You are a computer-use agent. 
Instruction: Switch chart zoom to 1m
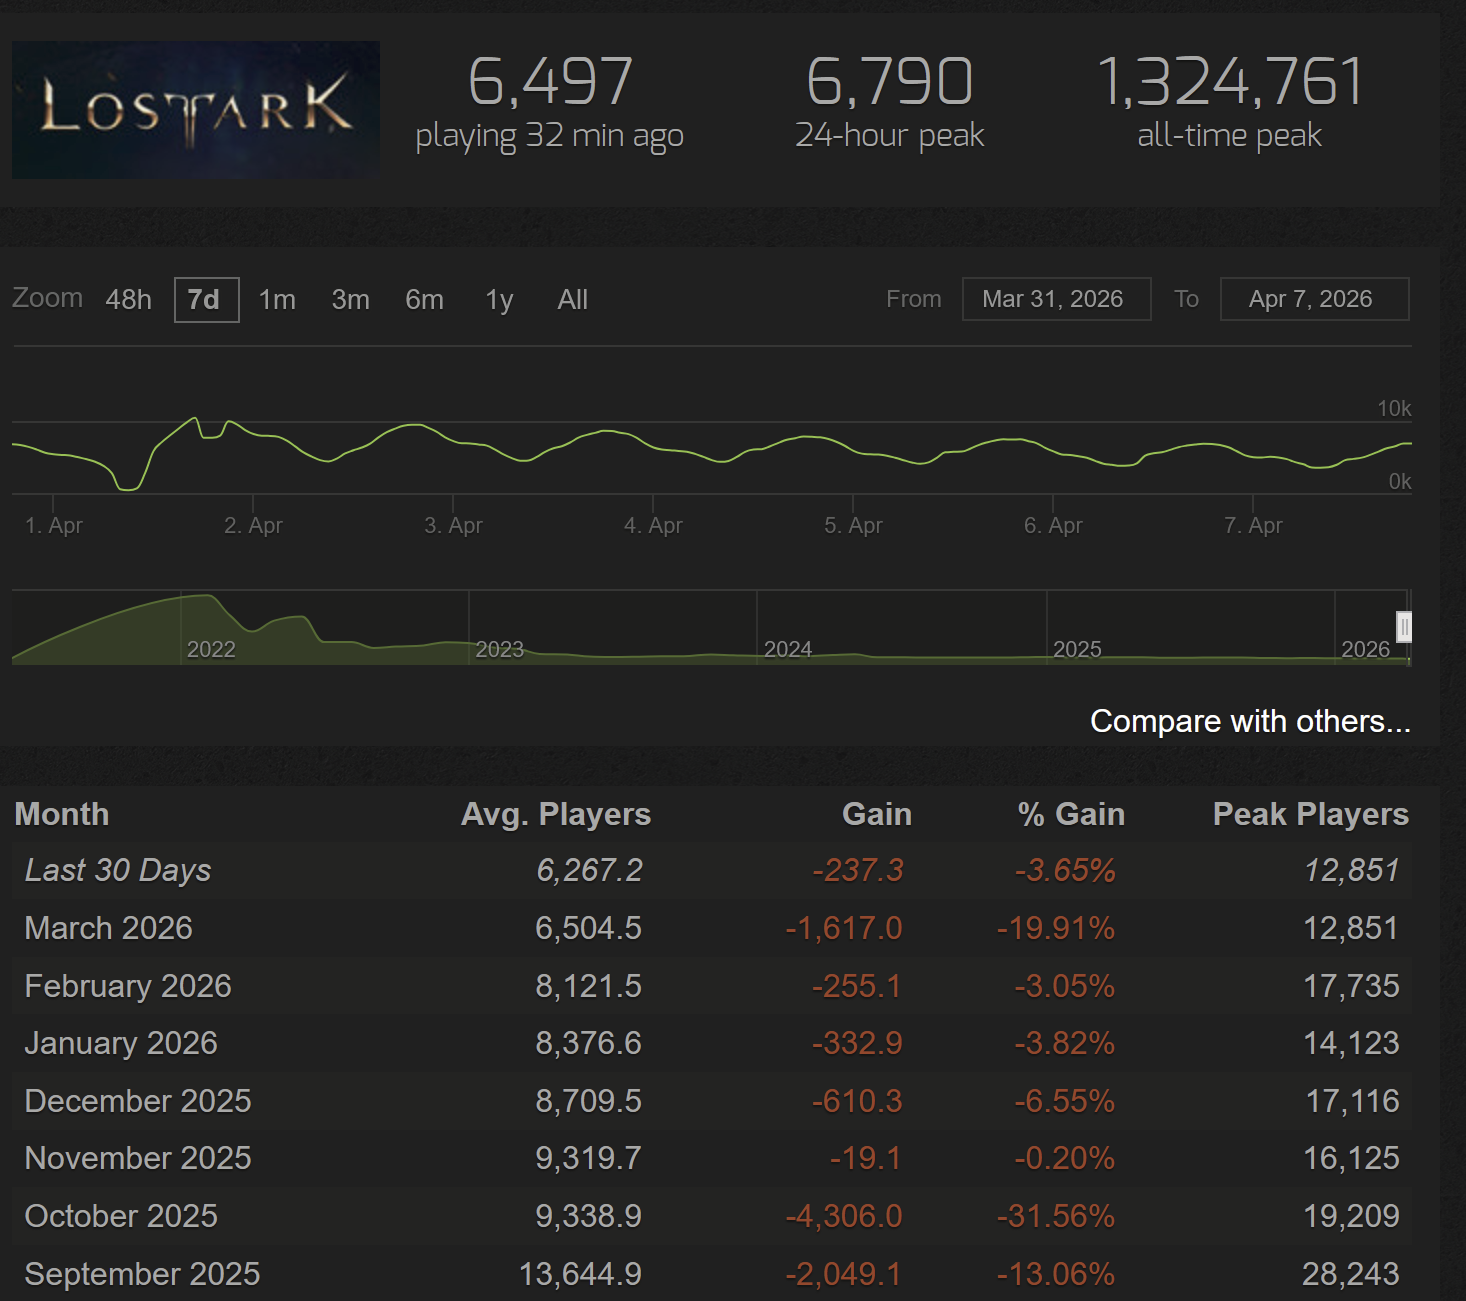tap(277, 300)
